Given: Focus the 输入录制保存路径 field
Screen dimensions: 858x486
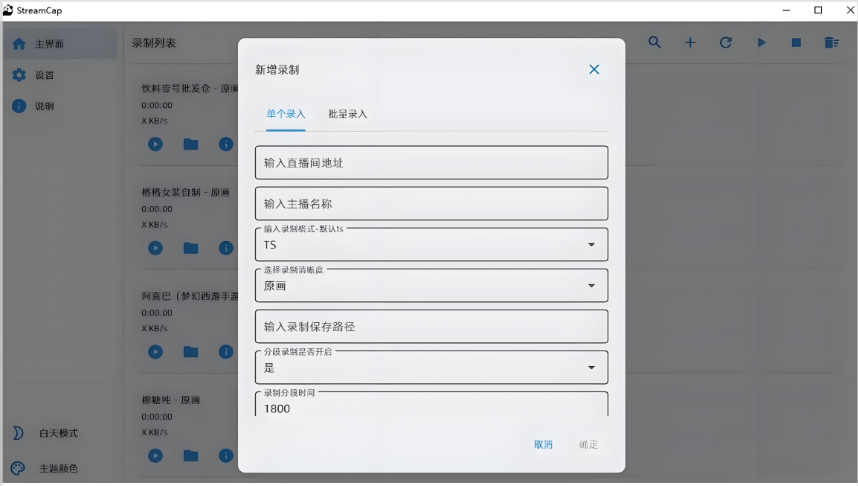Looking at the screenshot, I should coord(431,327).
